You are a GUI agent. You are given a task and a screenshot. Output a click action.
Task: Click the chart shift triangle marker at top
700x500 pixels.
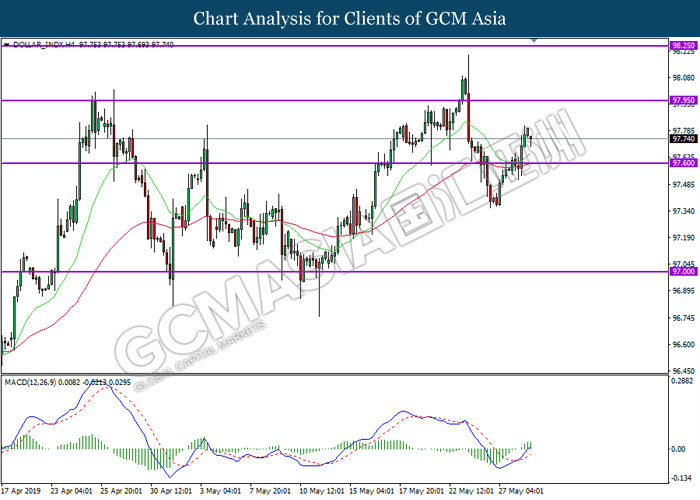(x=534, y=41)
